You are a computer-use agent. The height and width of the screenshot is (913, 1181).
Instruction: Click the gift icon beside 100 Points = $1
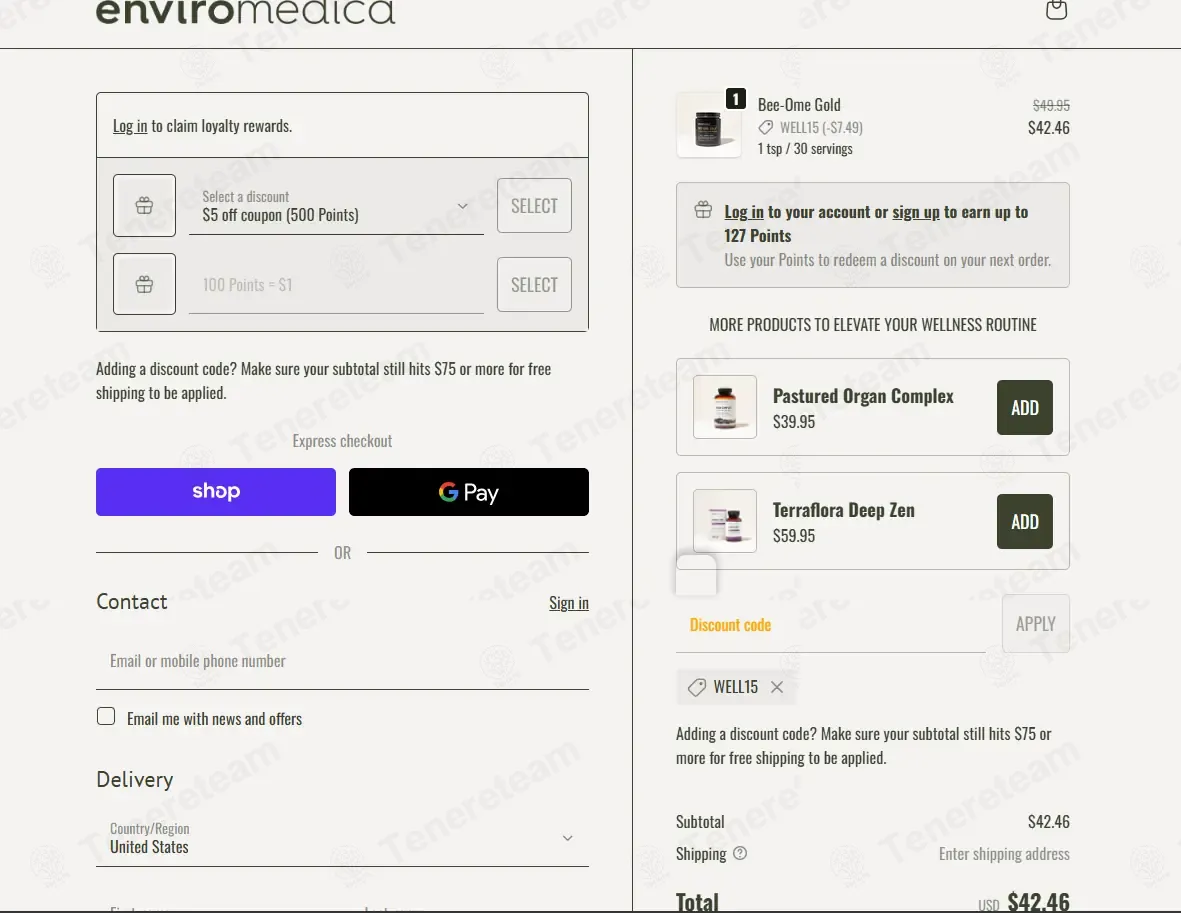[x=145, y=284]
